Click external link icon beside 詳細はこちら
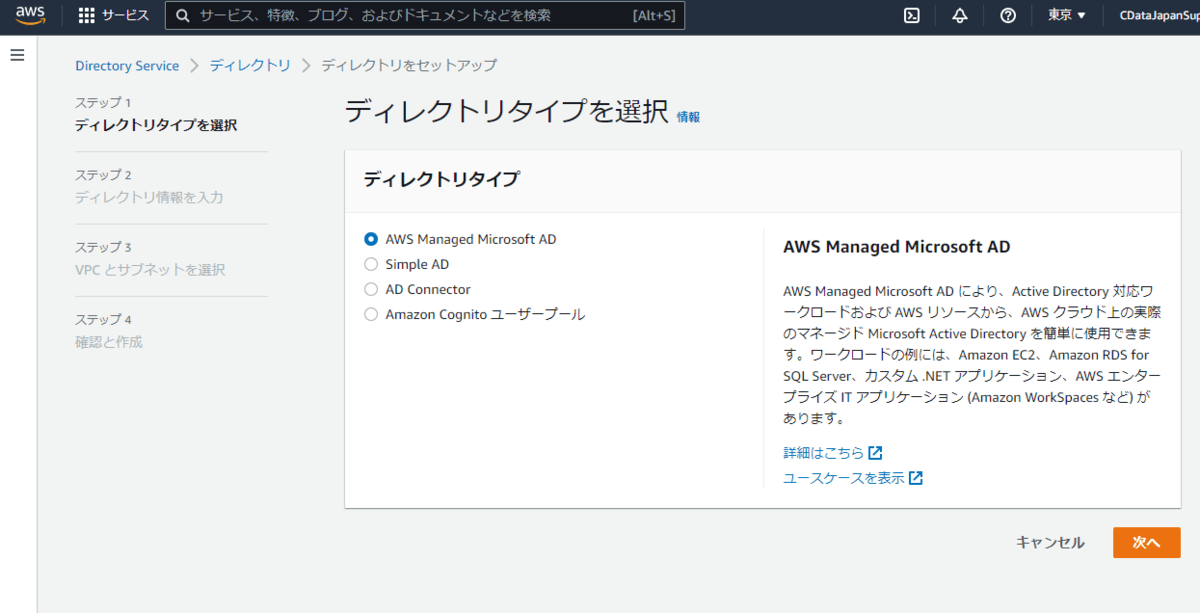This screenshot has height=613, width=1200. point(876,453)
